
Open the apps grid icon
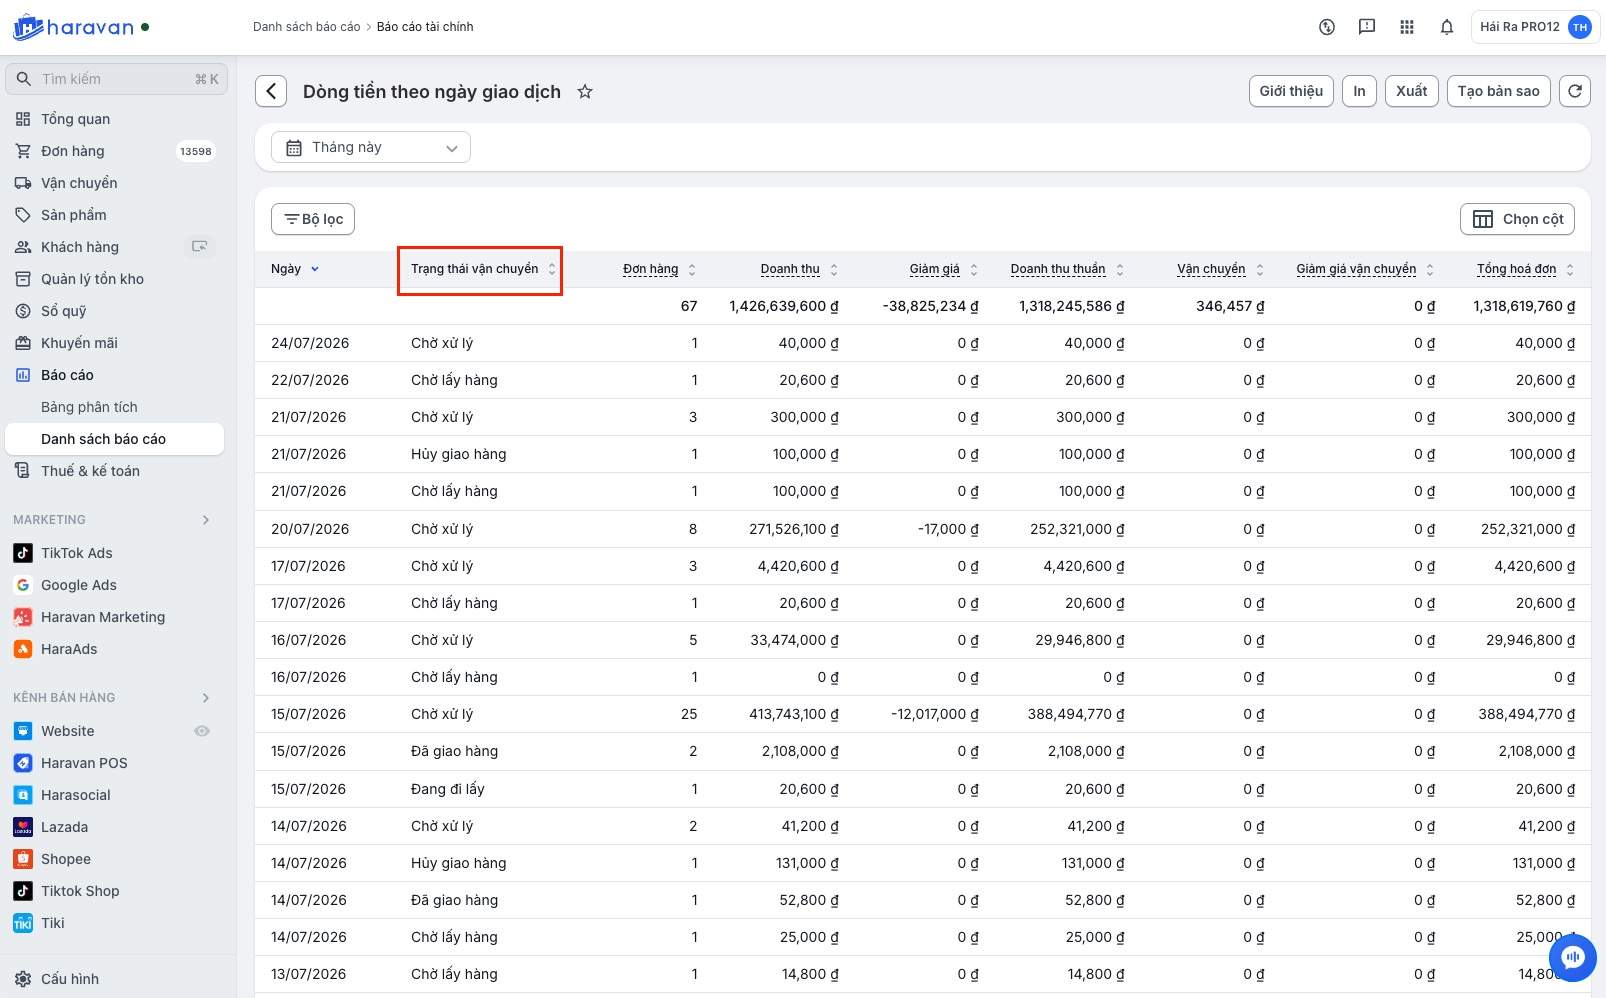(x=1407, y=27)
